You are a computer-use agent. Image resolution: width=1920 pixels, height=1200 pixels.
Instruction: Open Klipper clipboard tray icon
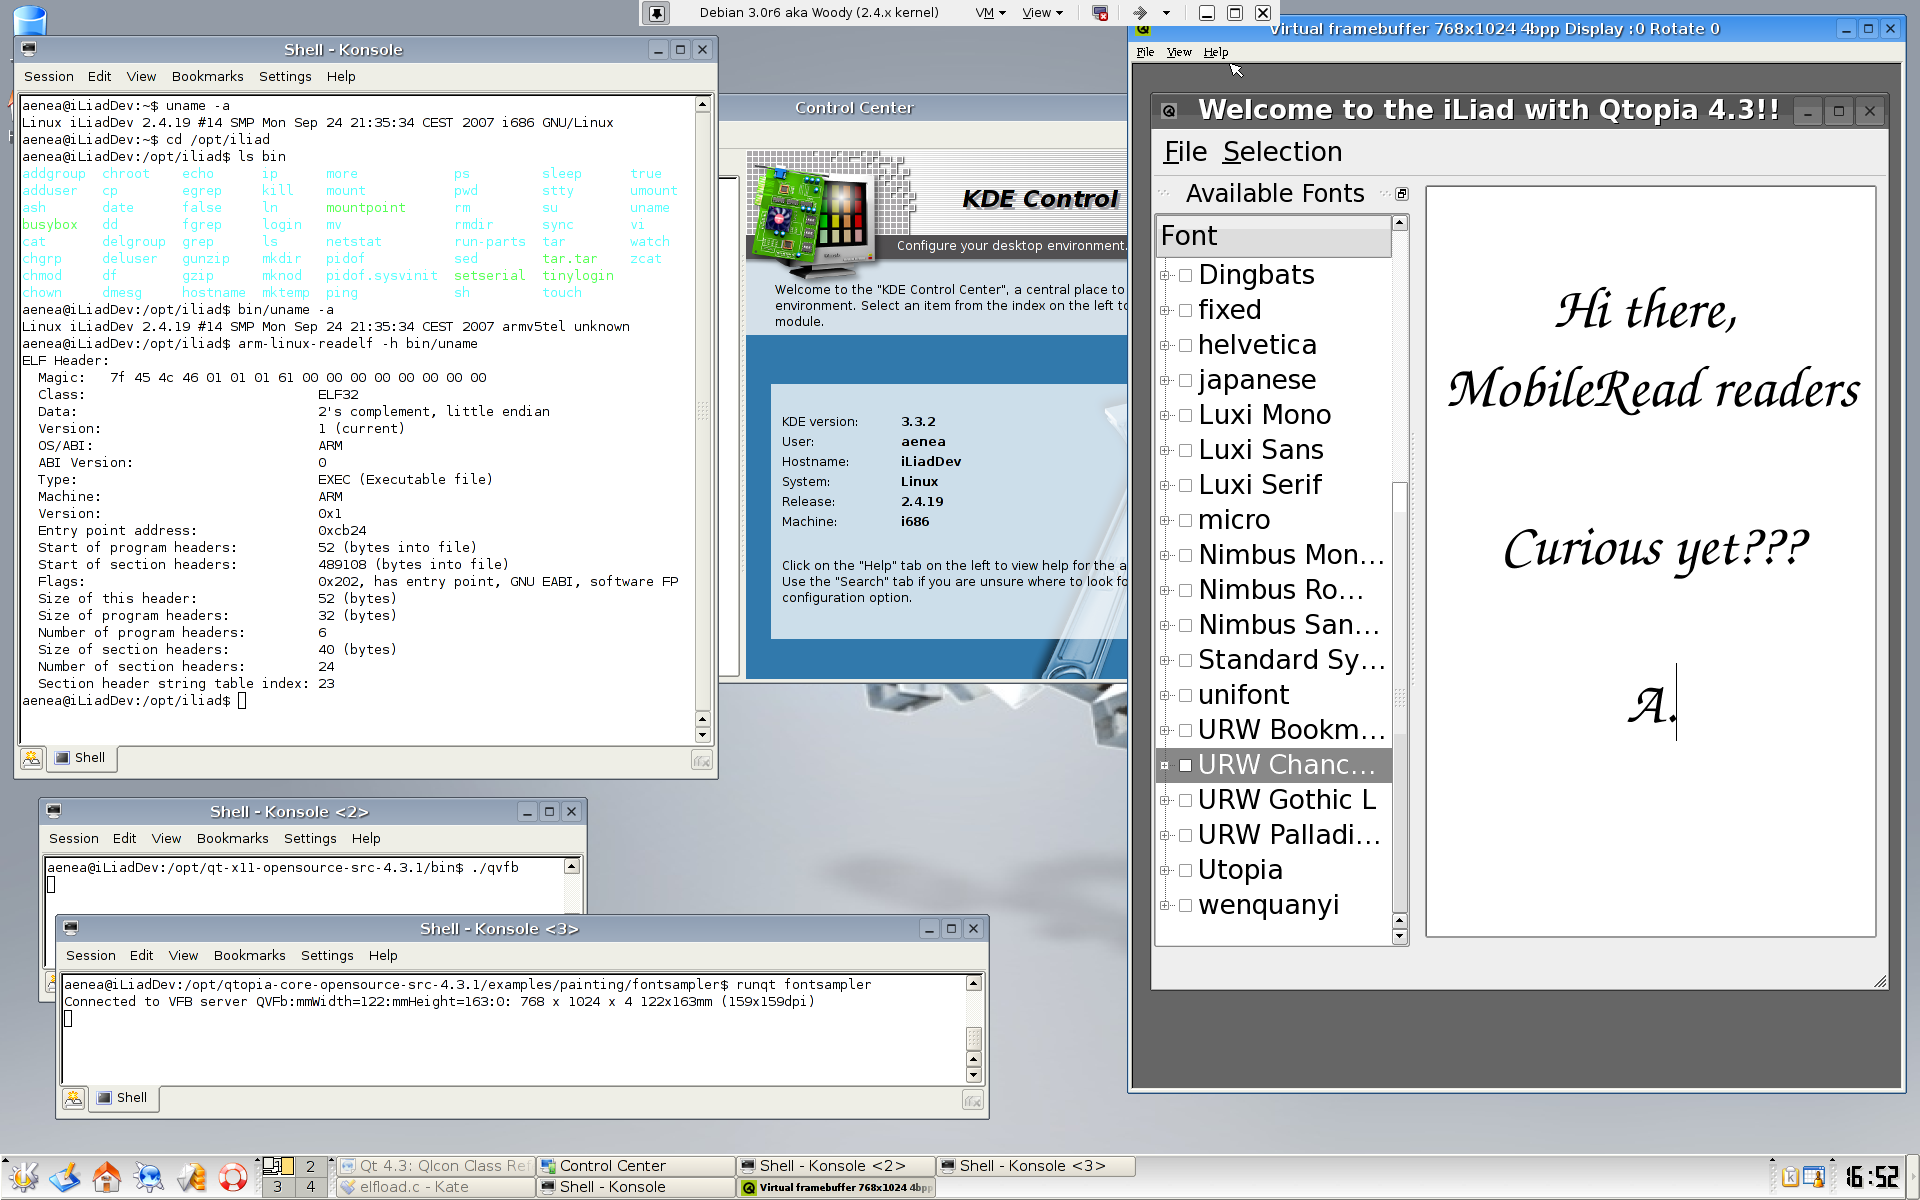pyautogui.click(x=1790, y=1177)
